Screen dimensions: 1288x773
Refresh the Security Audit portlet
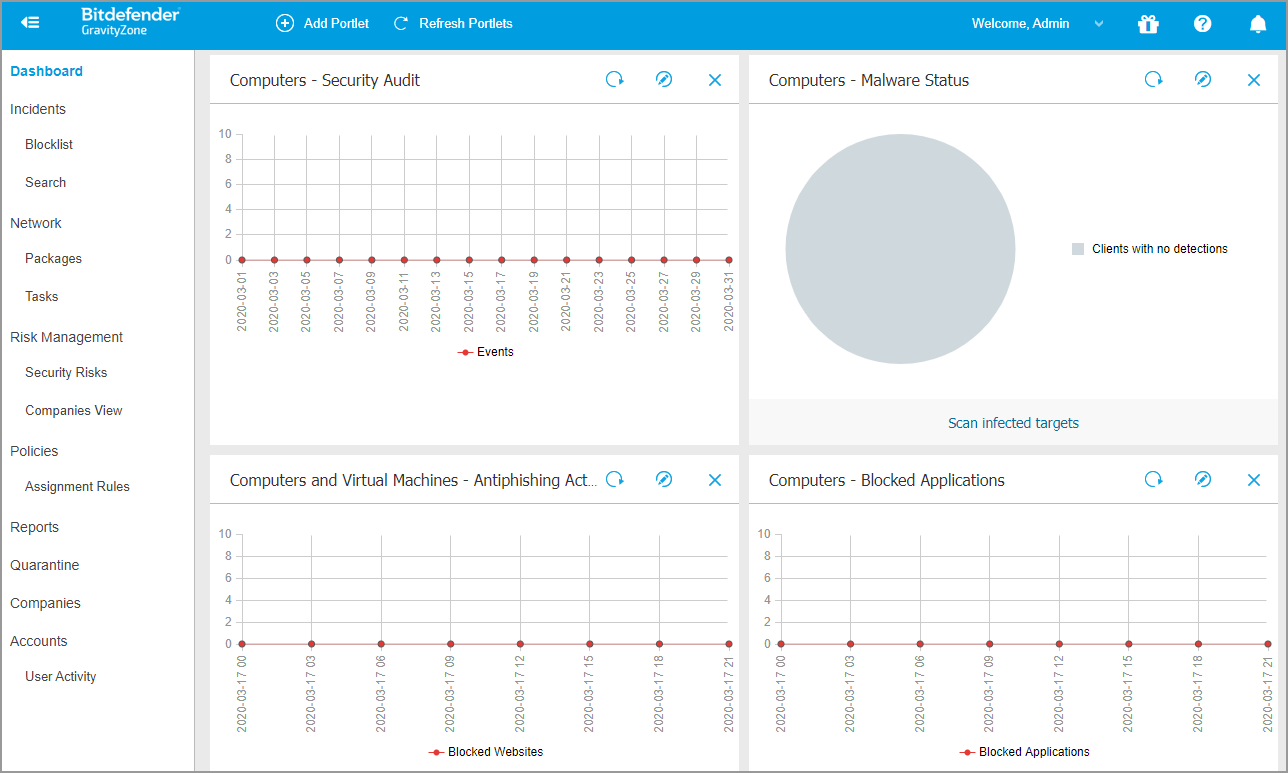click(x=614, y=80)
